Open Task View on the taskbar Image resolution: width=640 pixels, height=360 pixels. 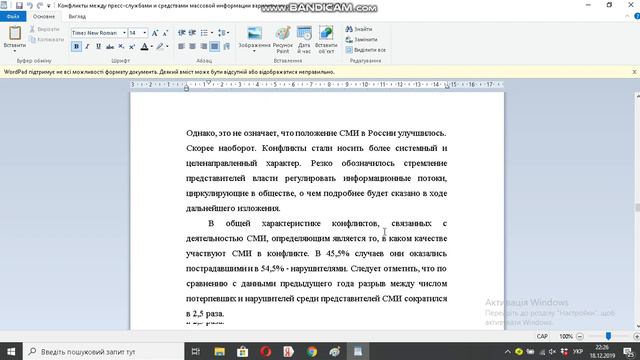pyautogui.click(x=196, y=351)
